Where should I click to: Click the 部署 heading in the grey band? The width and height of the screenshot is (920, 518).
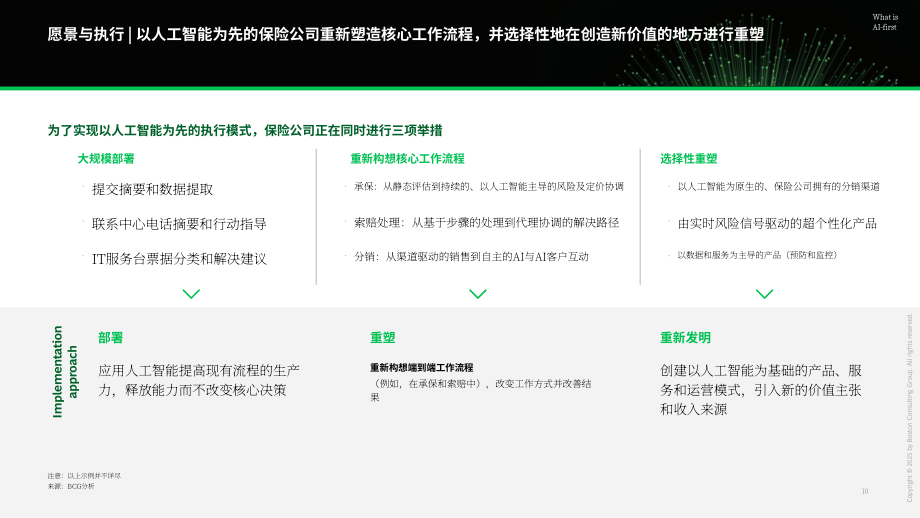coord(110,338)
